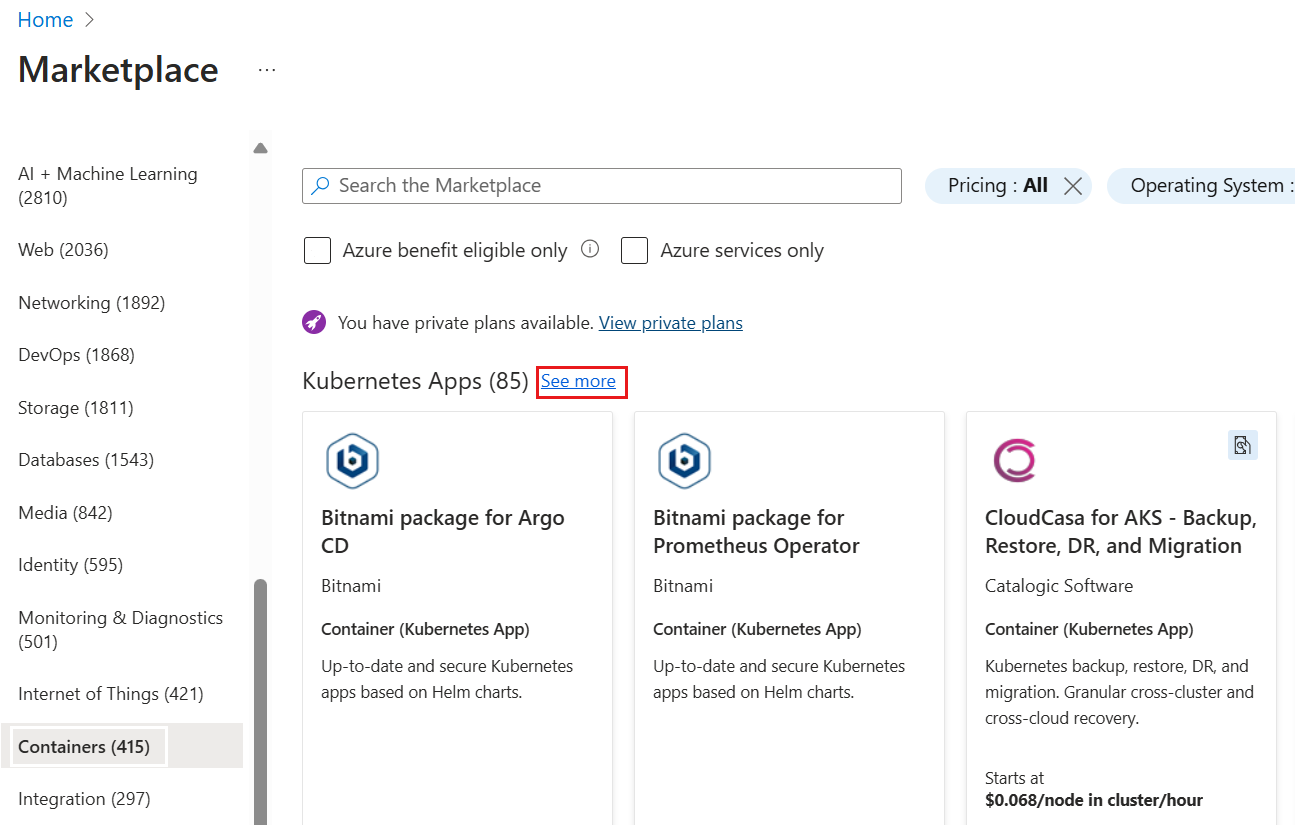Select the Storage (1811) category

[x=76, y=407]
